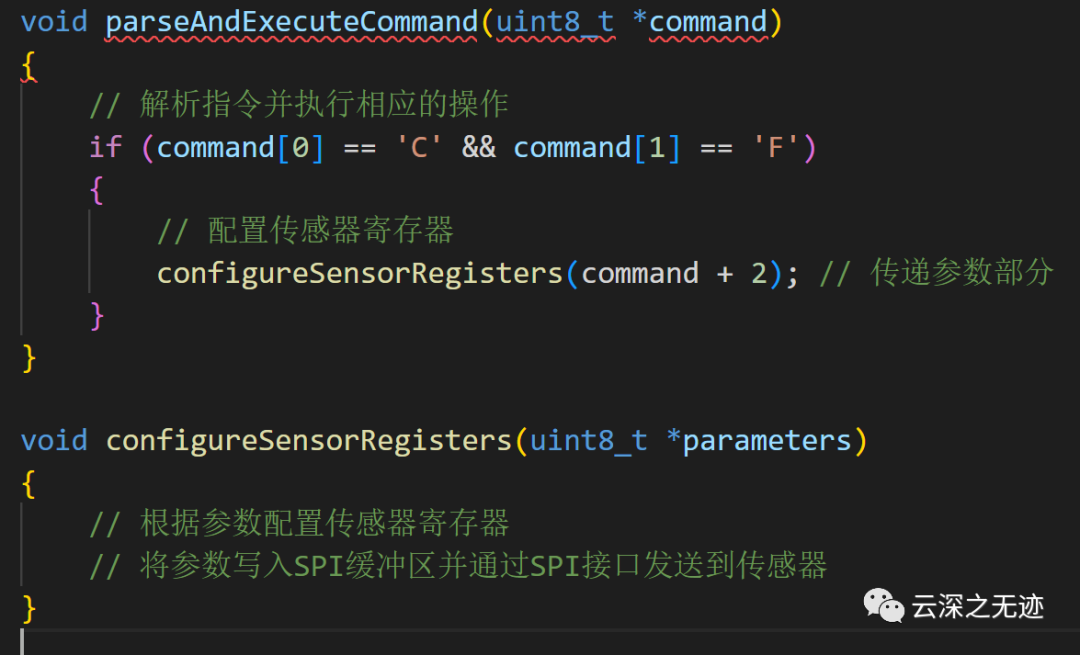The width and height of the screenshot is (1080, 655).
Task: Click the 云深之无迹 watermark text
Action: (x=978, y=607)
